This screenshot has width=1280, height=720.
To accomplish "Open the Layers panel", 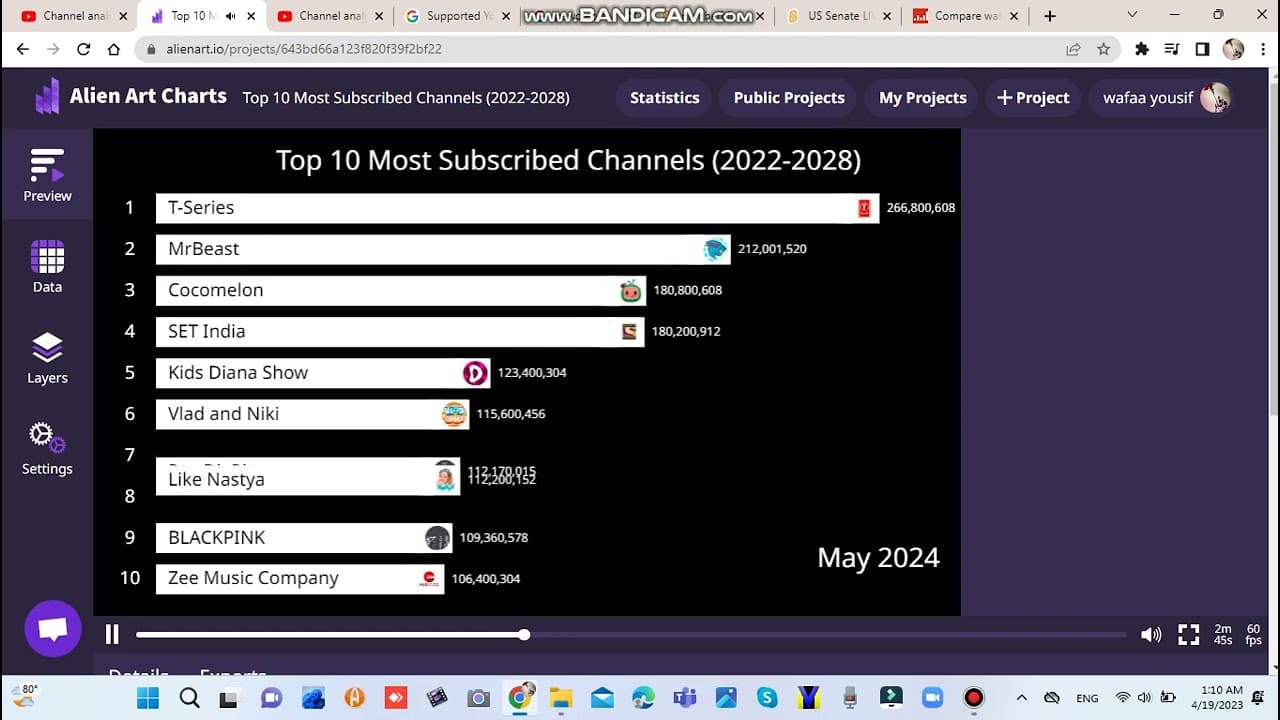I will click(47, 358).
